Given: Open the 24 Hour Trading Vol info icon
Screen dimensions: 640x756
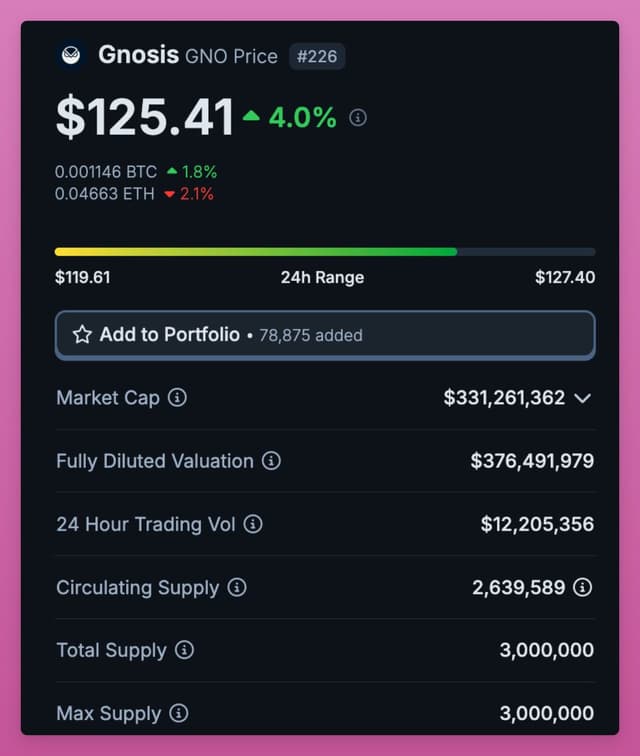Looking at the screenshot, I should click(x=253, y=524).
